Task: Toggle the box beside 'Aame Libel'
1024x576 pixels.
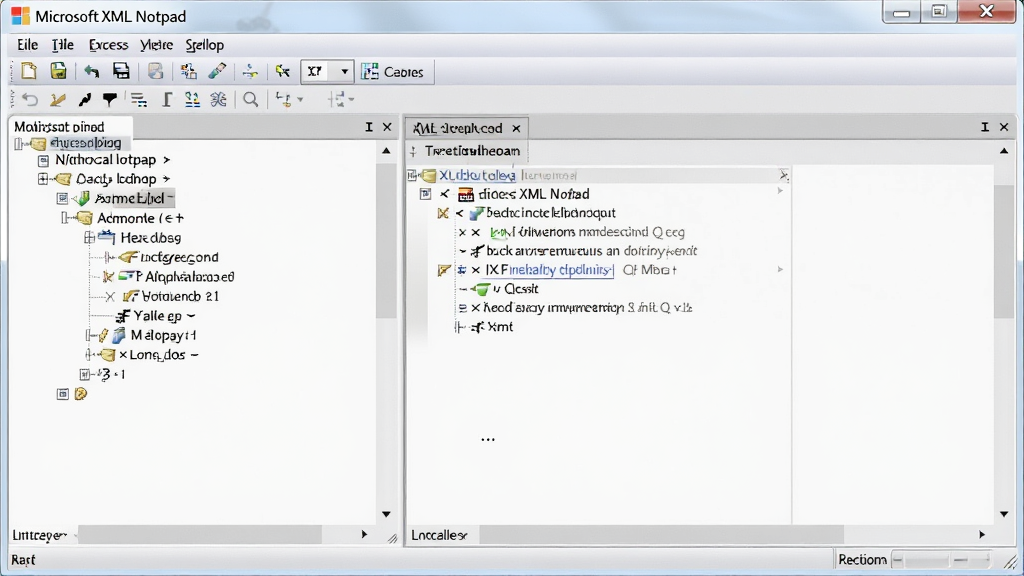Action: pyautogui.click(x=63, y=199)
